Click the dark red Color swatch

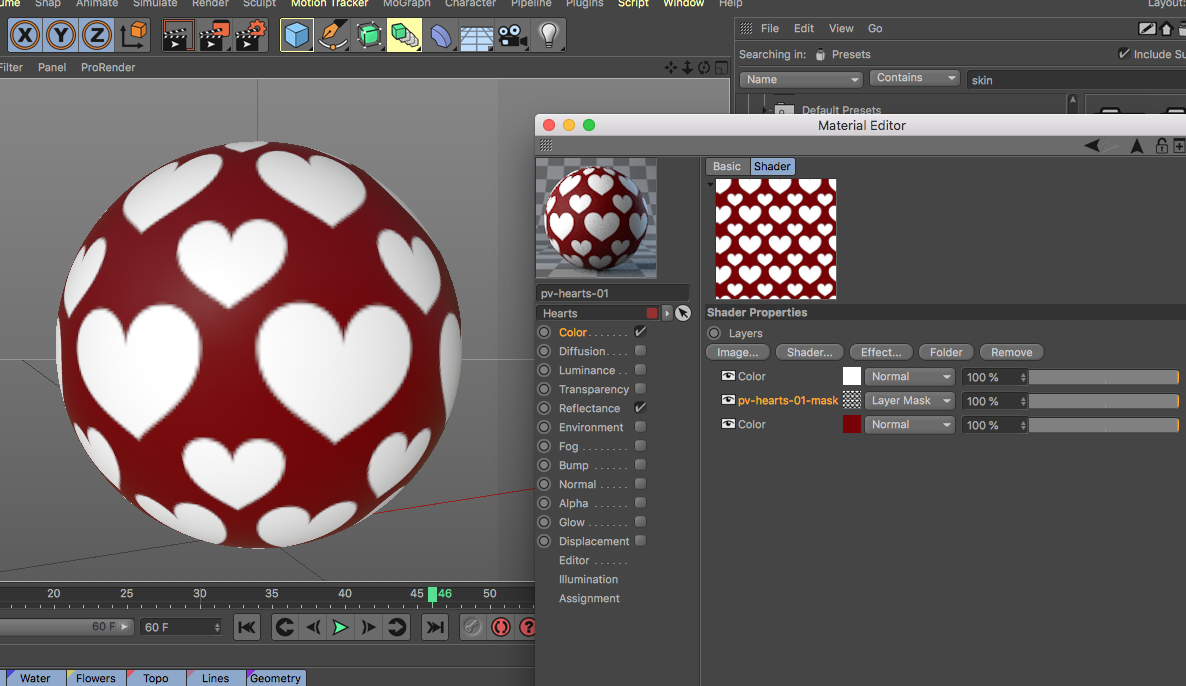point(851,424)
